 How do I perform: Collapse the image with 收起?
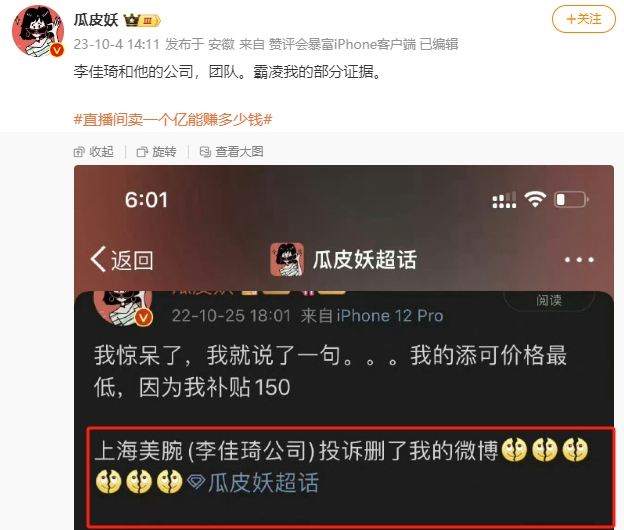[94, 152]
